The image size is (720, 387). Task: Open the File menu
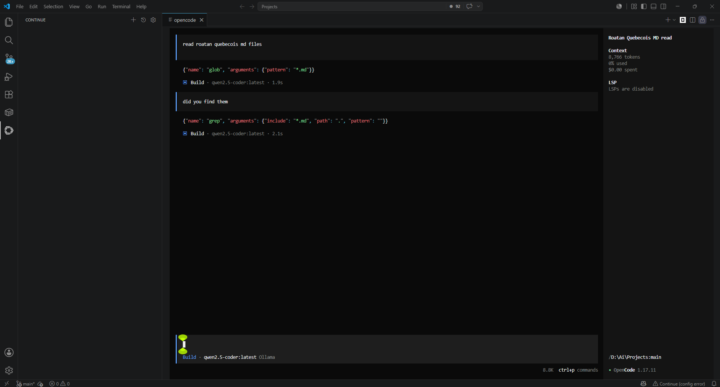[x=20, y=6]
